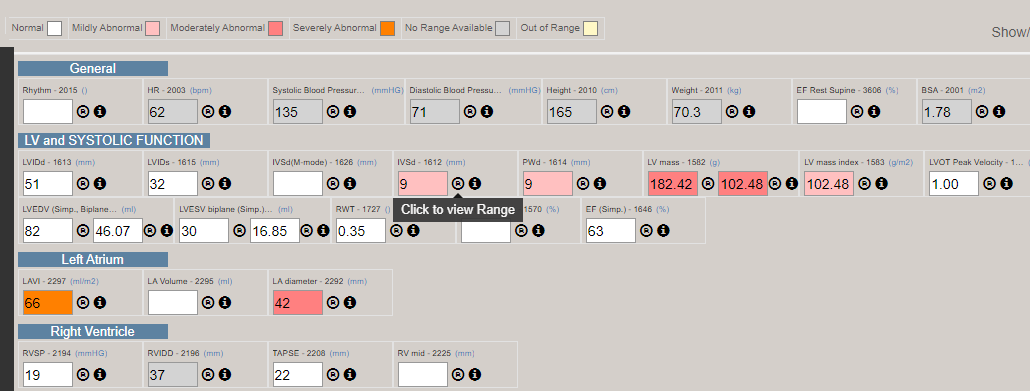The width and height of the screenshot is (1030, 391).
Task: Click the LVESV input showing 30
Action: click(x=204, y=231)
